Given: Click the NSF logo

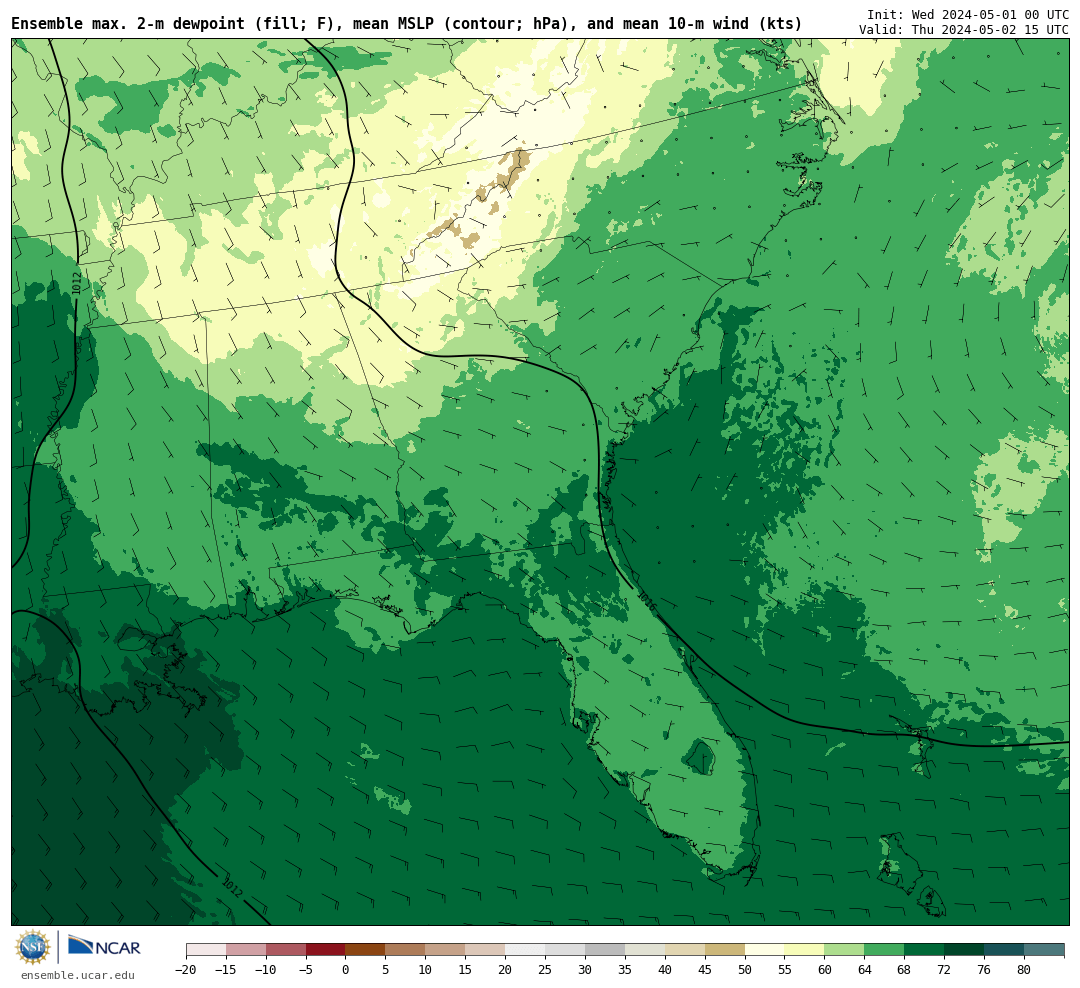Looking at the screenshot, I should click(x=33, y=947).
